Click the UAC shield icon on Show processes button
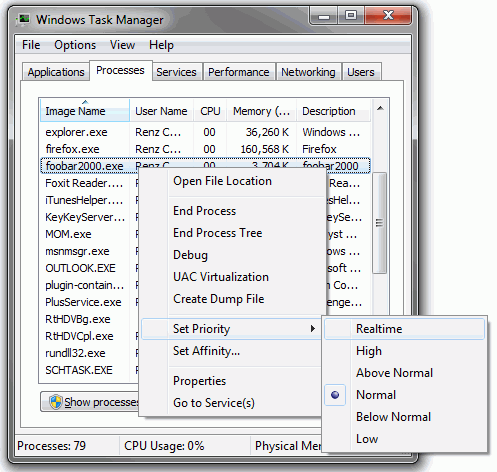Image resolution: width=497 pixels, height=472 pixels. 56,402
